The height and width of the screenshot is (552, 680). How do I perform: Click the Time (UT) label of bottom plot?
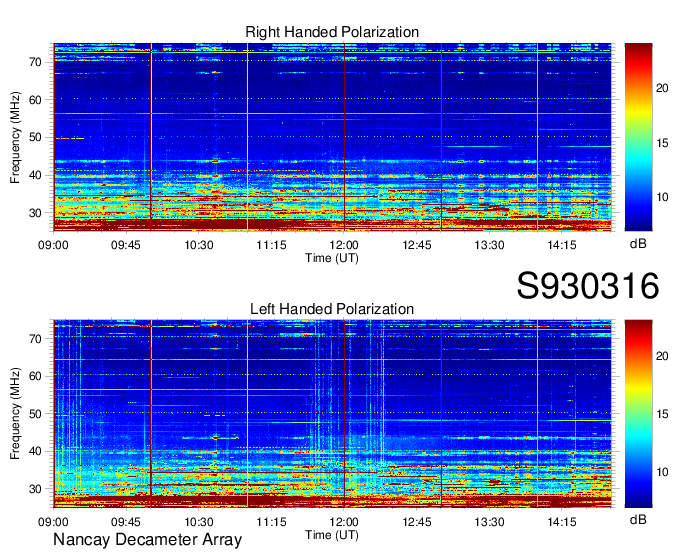(332, 535)
